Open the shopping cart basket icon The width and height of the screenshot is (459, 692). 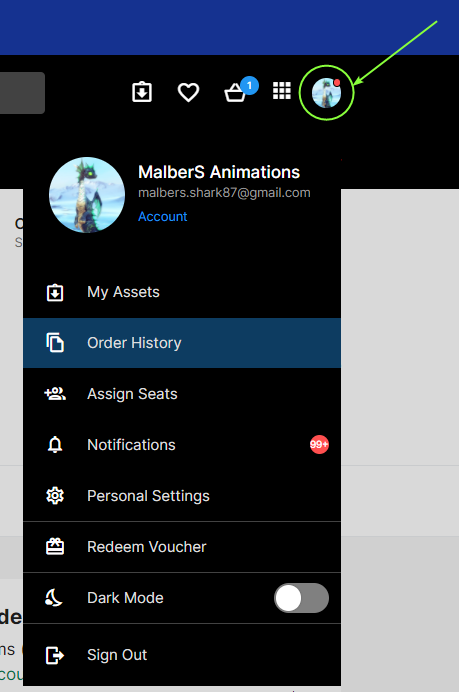click(235, 93)
